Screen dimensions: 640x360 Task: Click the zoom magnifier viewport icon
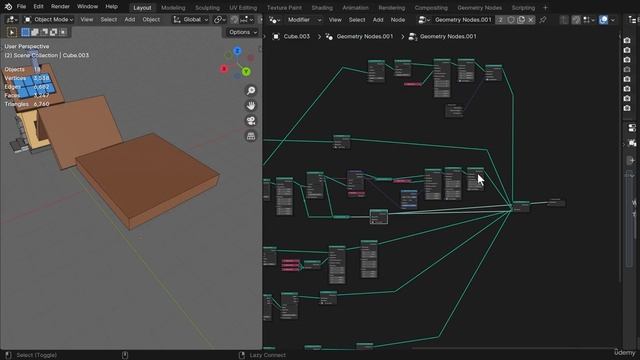251,90
